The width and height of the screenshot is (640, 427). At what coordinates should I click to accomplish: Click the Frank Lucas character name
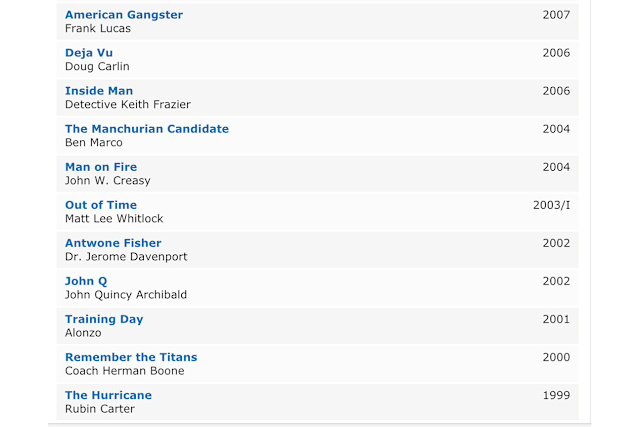point(98,28)
